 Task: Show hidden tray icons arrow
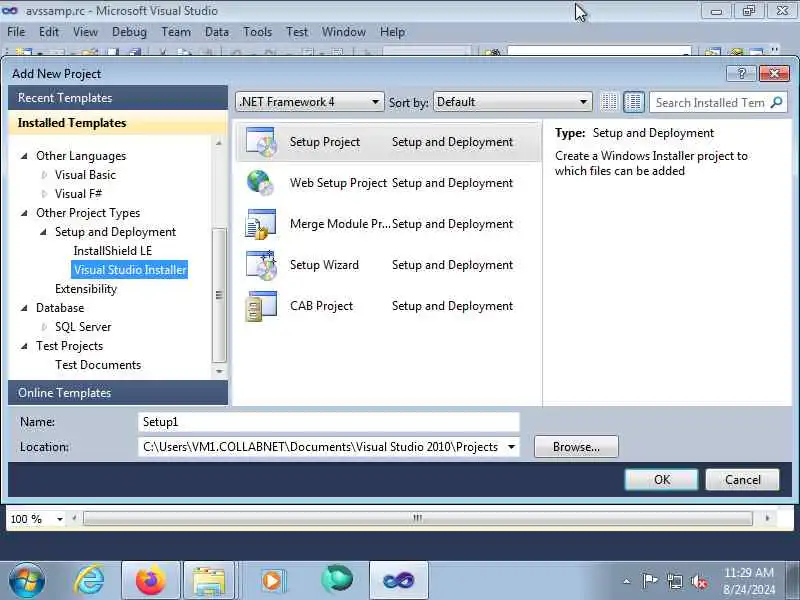pyautogui.click(x=627, y=581)
